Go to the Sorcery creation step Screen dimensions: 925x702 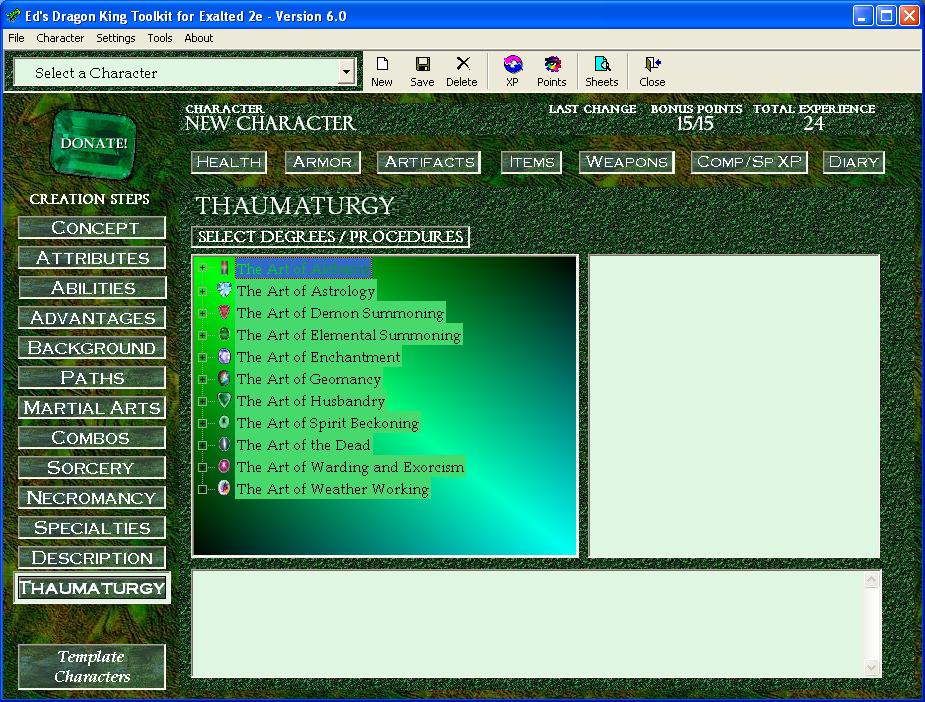[92, 468]
